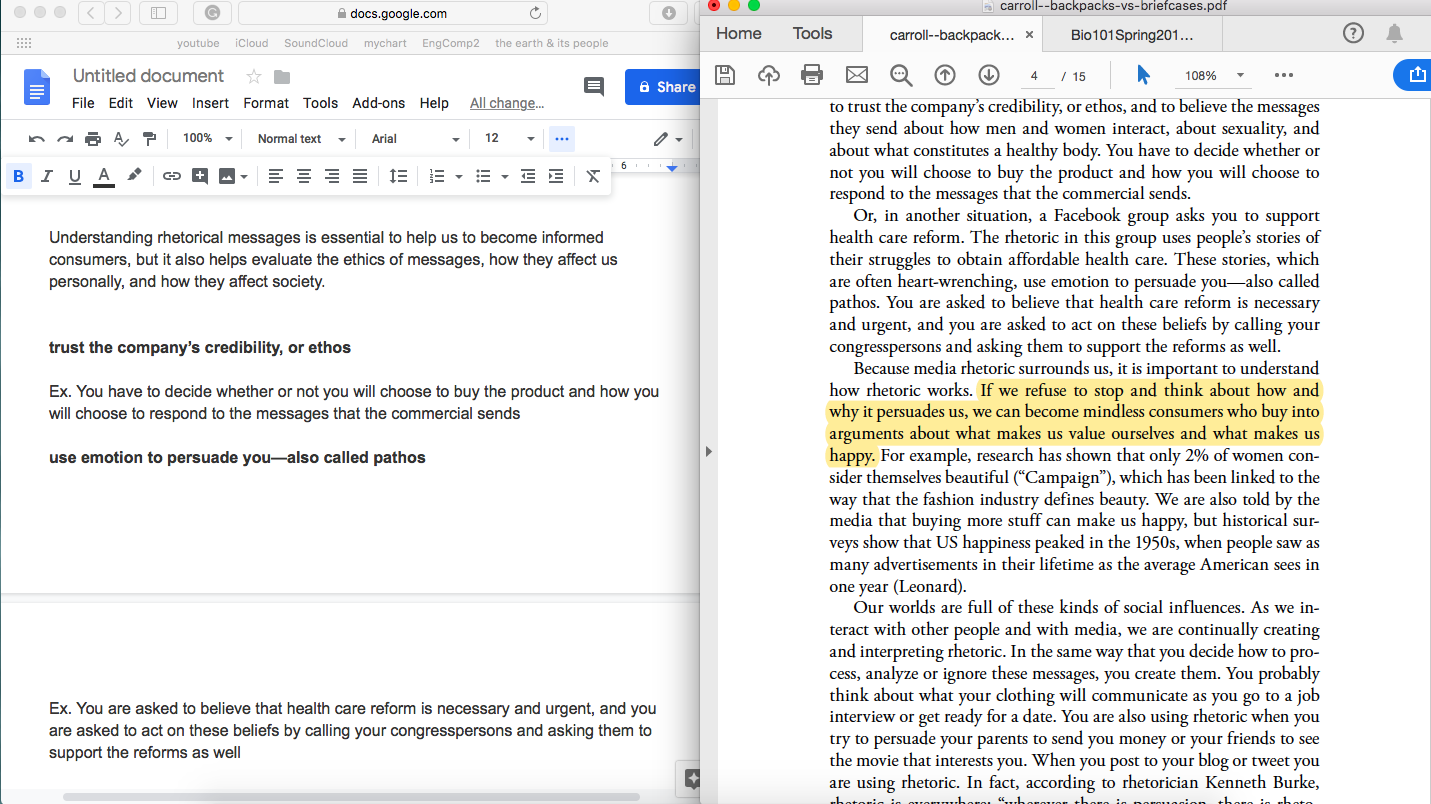
Task: Open the editing mode pencil dropdown
Action: point(668,139)
